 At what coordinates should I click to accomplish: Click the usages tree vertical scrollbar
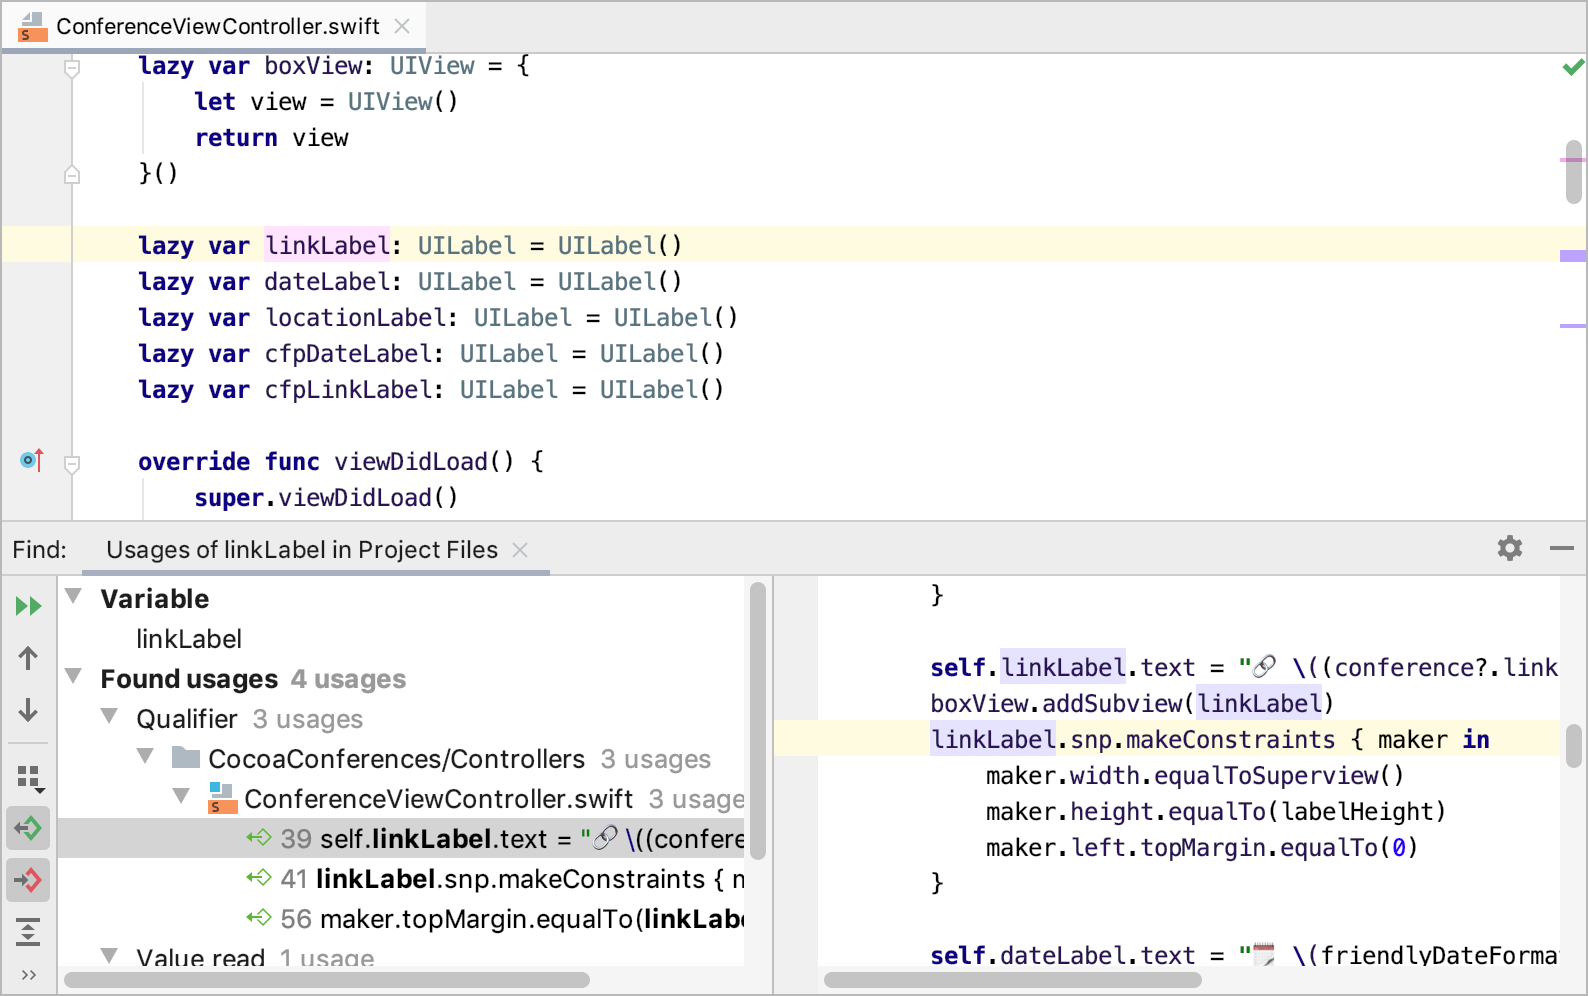point(758,720)
